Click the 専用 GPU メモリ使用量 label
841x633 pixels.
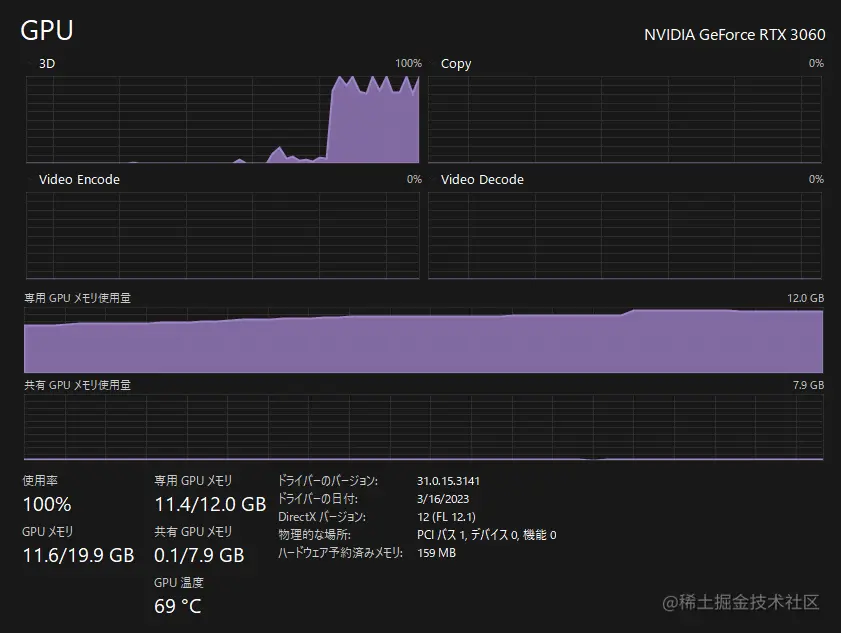[x=78, y=298]
